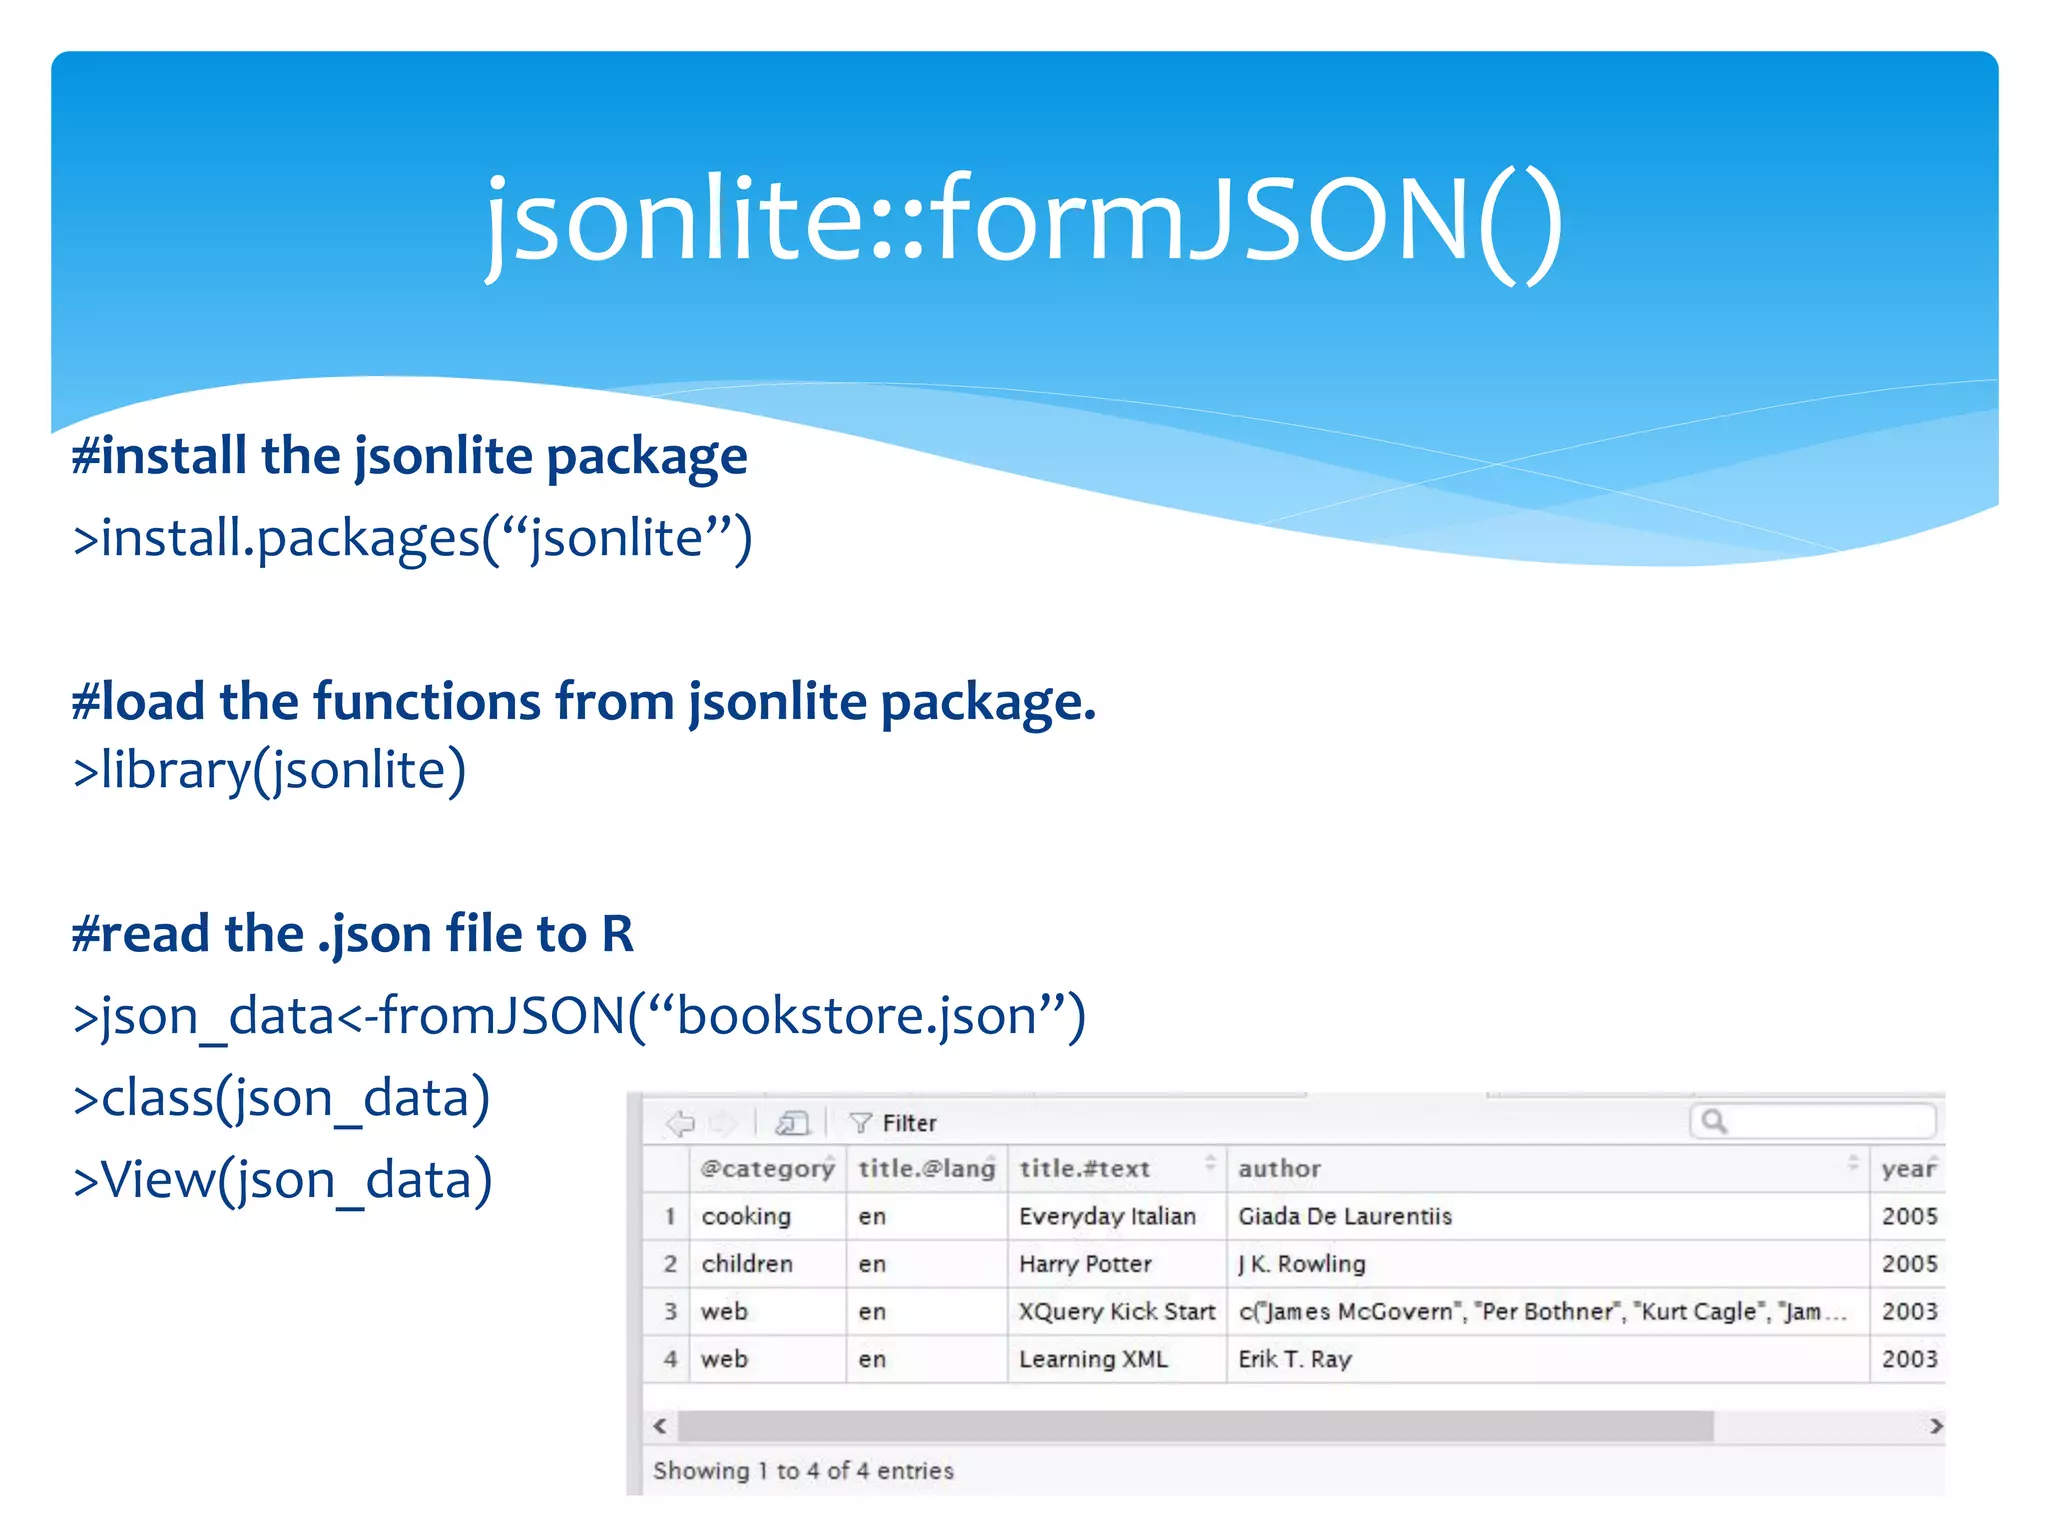
Task: Click the class(json_data) code line
Action: pyautogui.click(x=281, y=1098)
